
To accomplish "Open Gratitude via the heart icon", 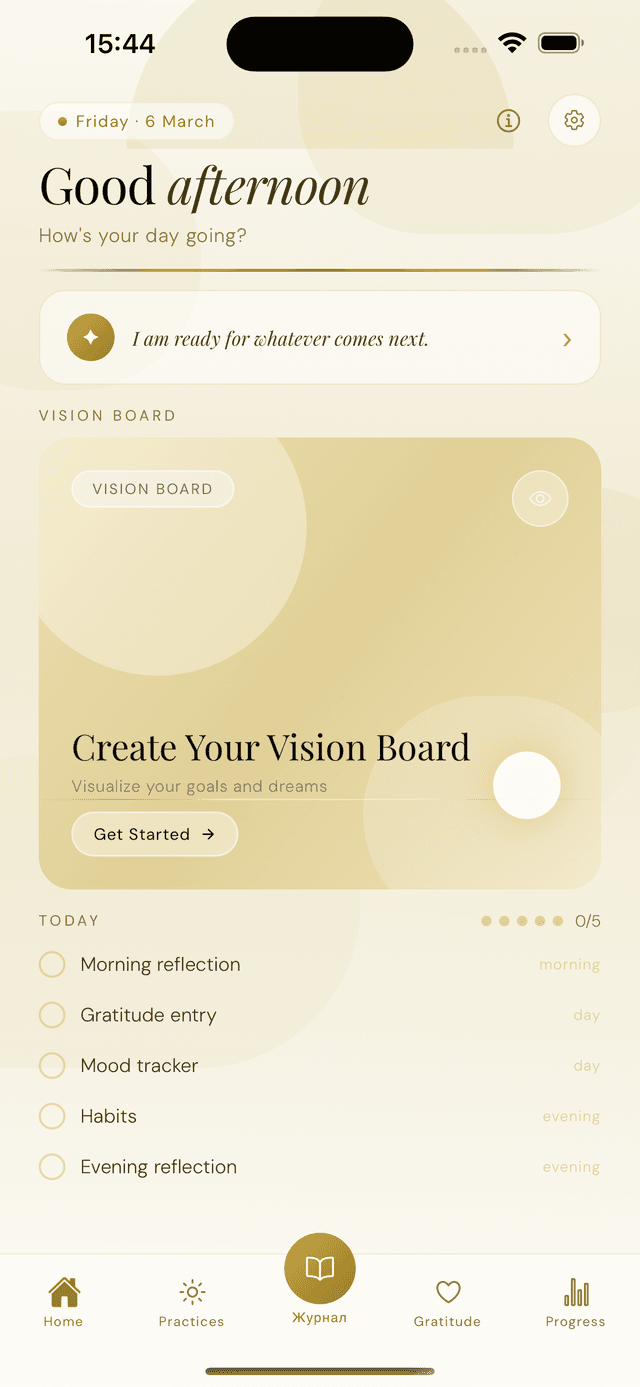I will [447, 1291].
